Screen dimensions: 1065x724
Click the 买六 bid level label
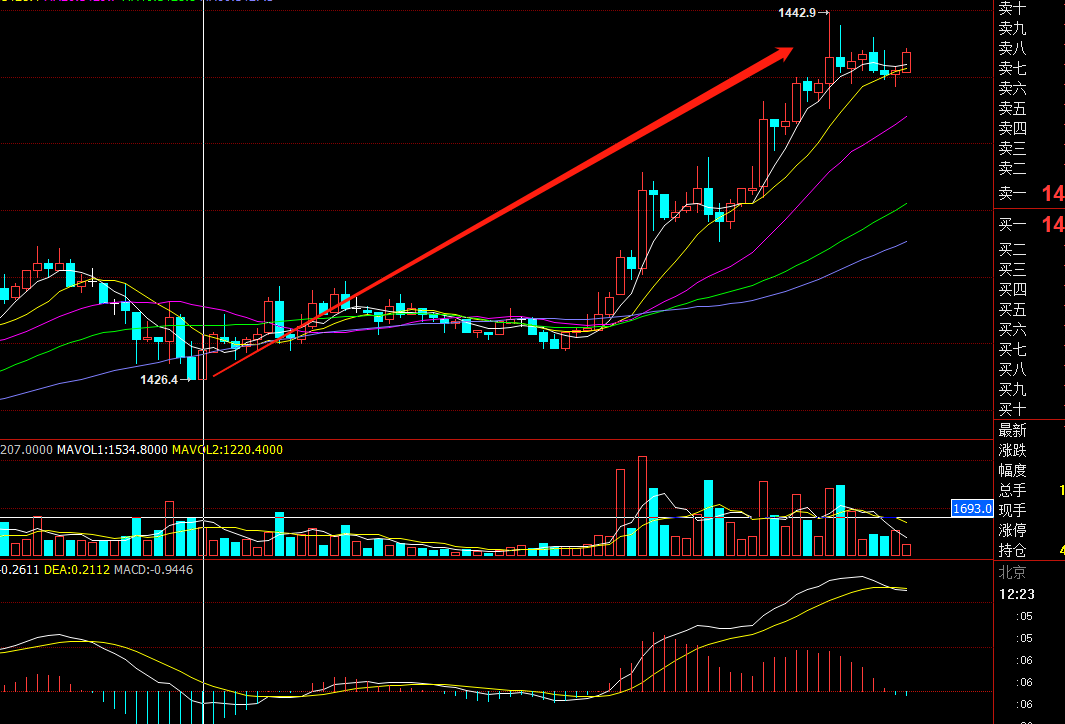click(x=1013, y=330)
